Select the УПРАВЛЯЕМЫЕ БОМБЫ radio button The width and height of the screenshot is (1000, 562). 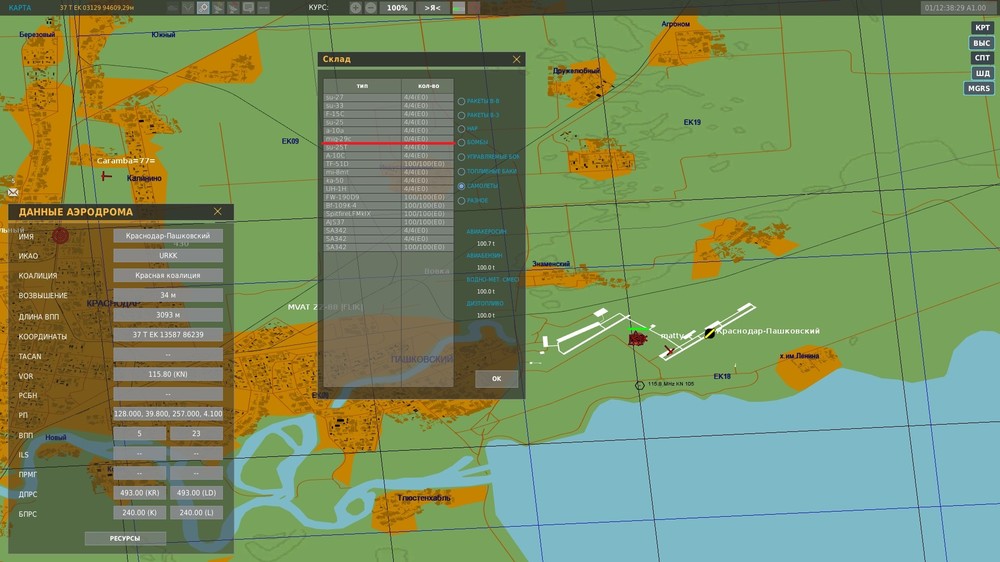(461, 157)
